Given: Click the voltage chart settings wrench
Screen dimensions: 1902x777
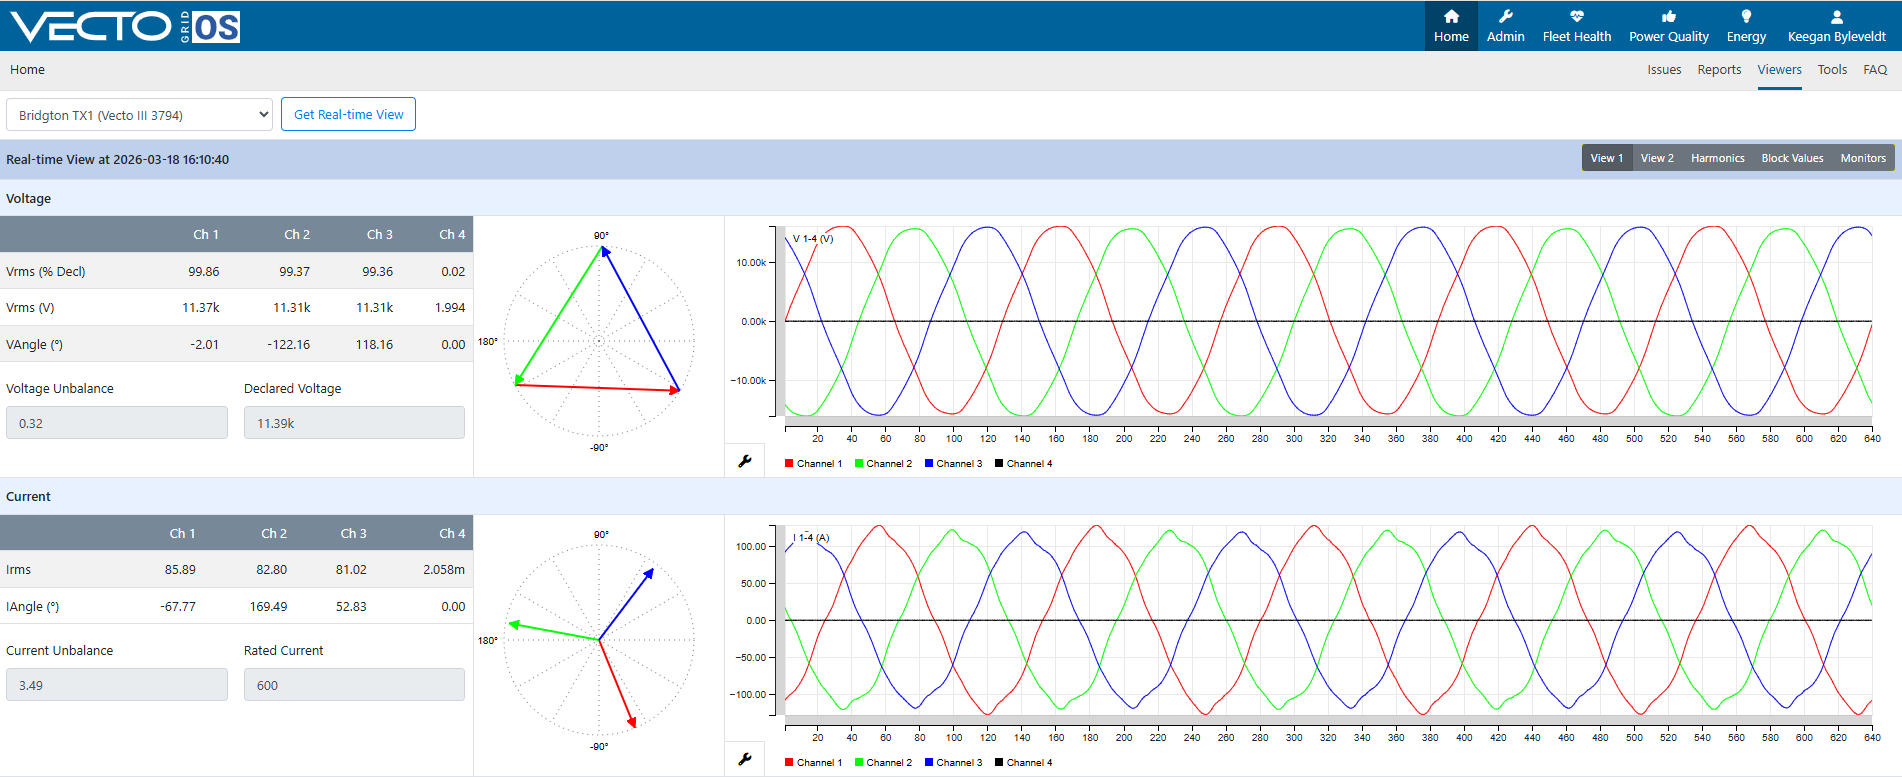Looking at the screenshot, I should (x=744, y=461).
